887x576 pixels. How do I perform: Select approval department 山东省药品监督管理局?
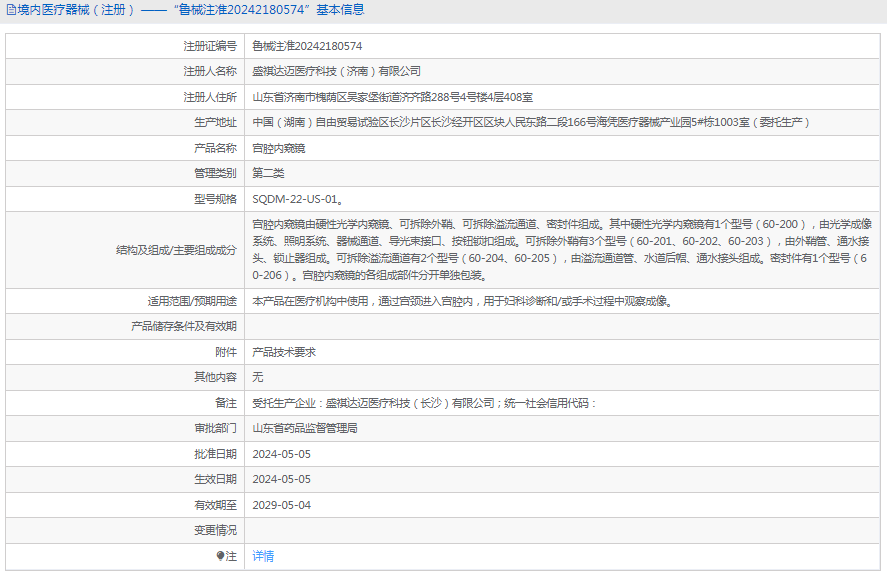point(305,428)
